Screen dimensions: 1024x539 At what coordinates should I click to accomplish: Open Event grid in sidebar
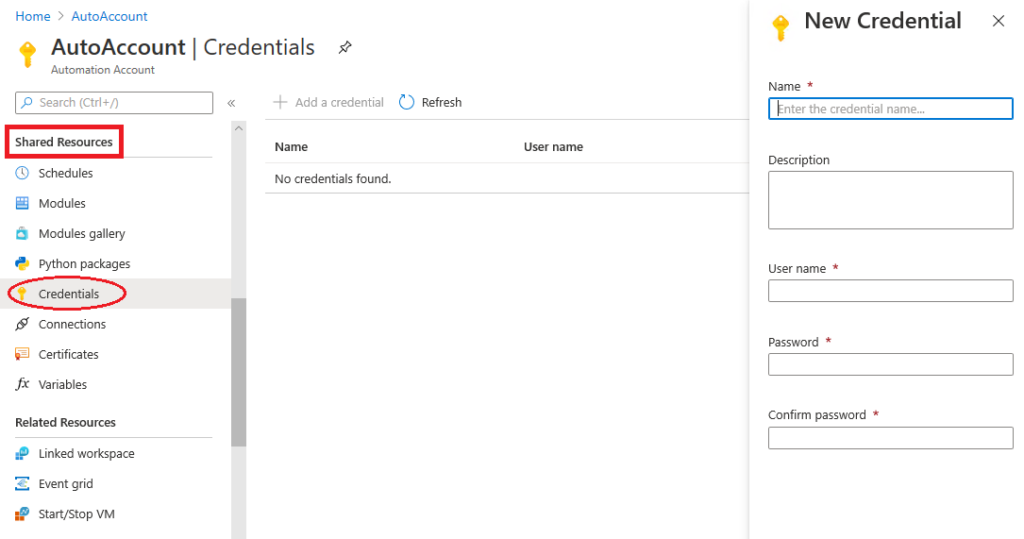click(65, 483)
